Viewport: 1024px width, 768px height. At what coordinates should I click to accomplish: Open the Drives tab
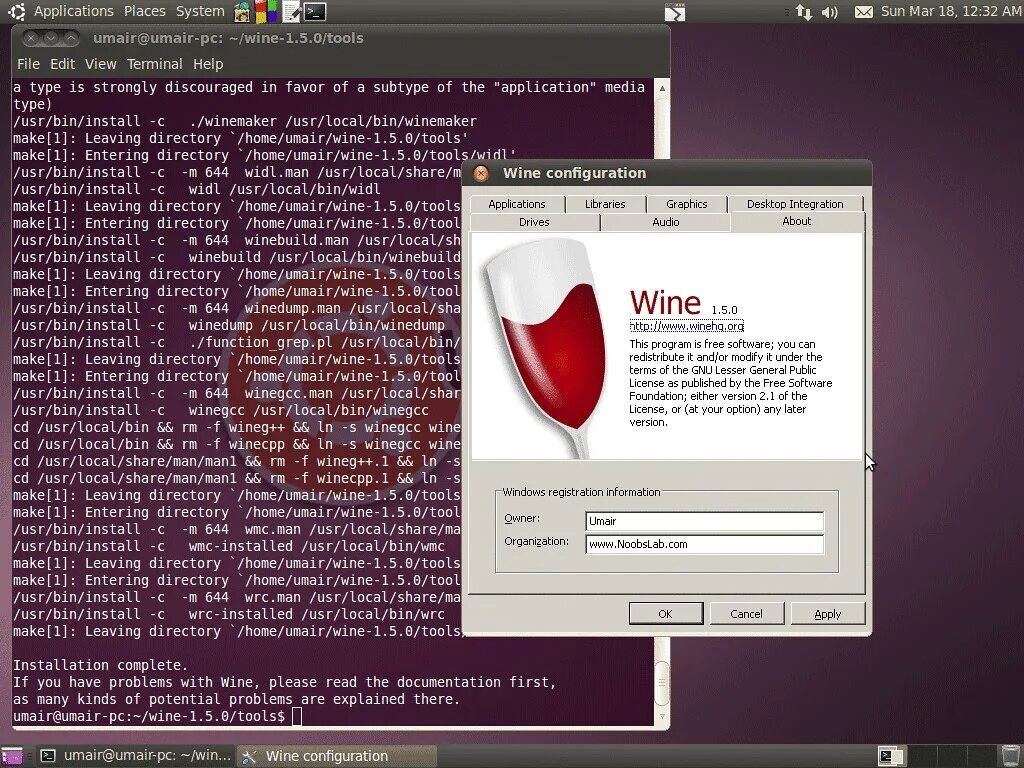point(535,222)
